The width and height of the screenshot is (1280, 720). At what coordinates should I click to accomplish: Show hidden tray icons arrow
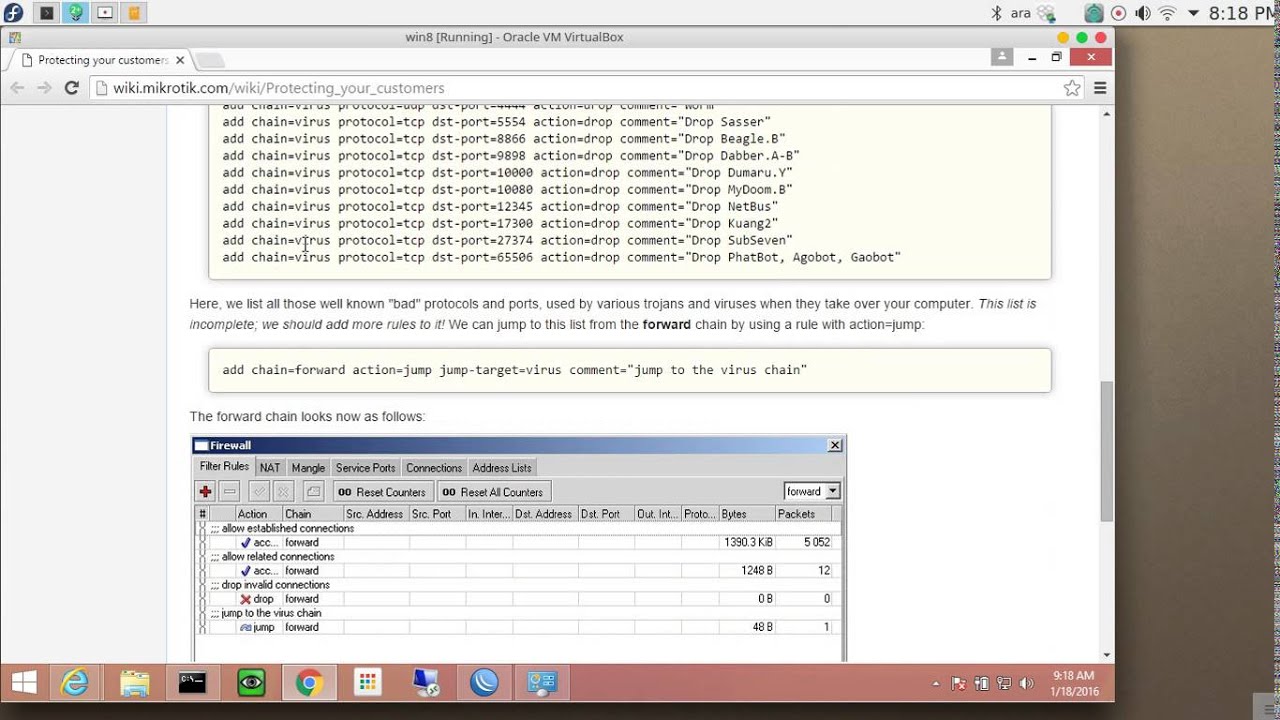click(936, 684)
